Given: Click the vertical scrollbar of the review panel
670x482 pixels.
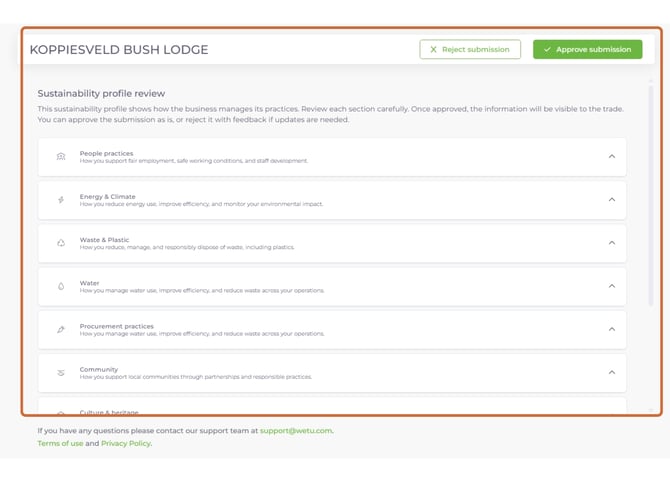Looking at the screenshot, I should coord(651,196).
